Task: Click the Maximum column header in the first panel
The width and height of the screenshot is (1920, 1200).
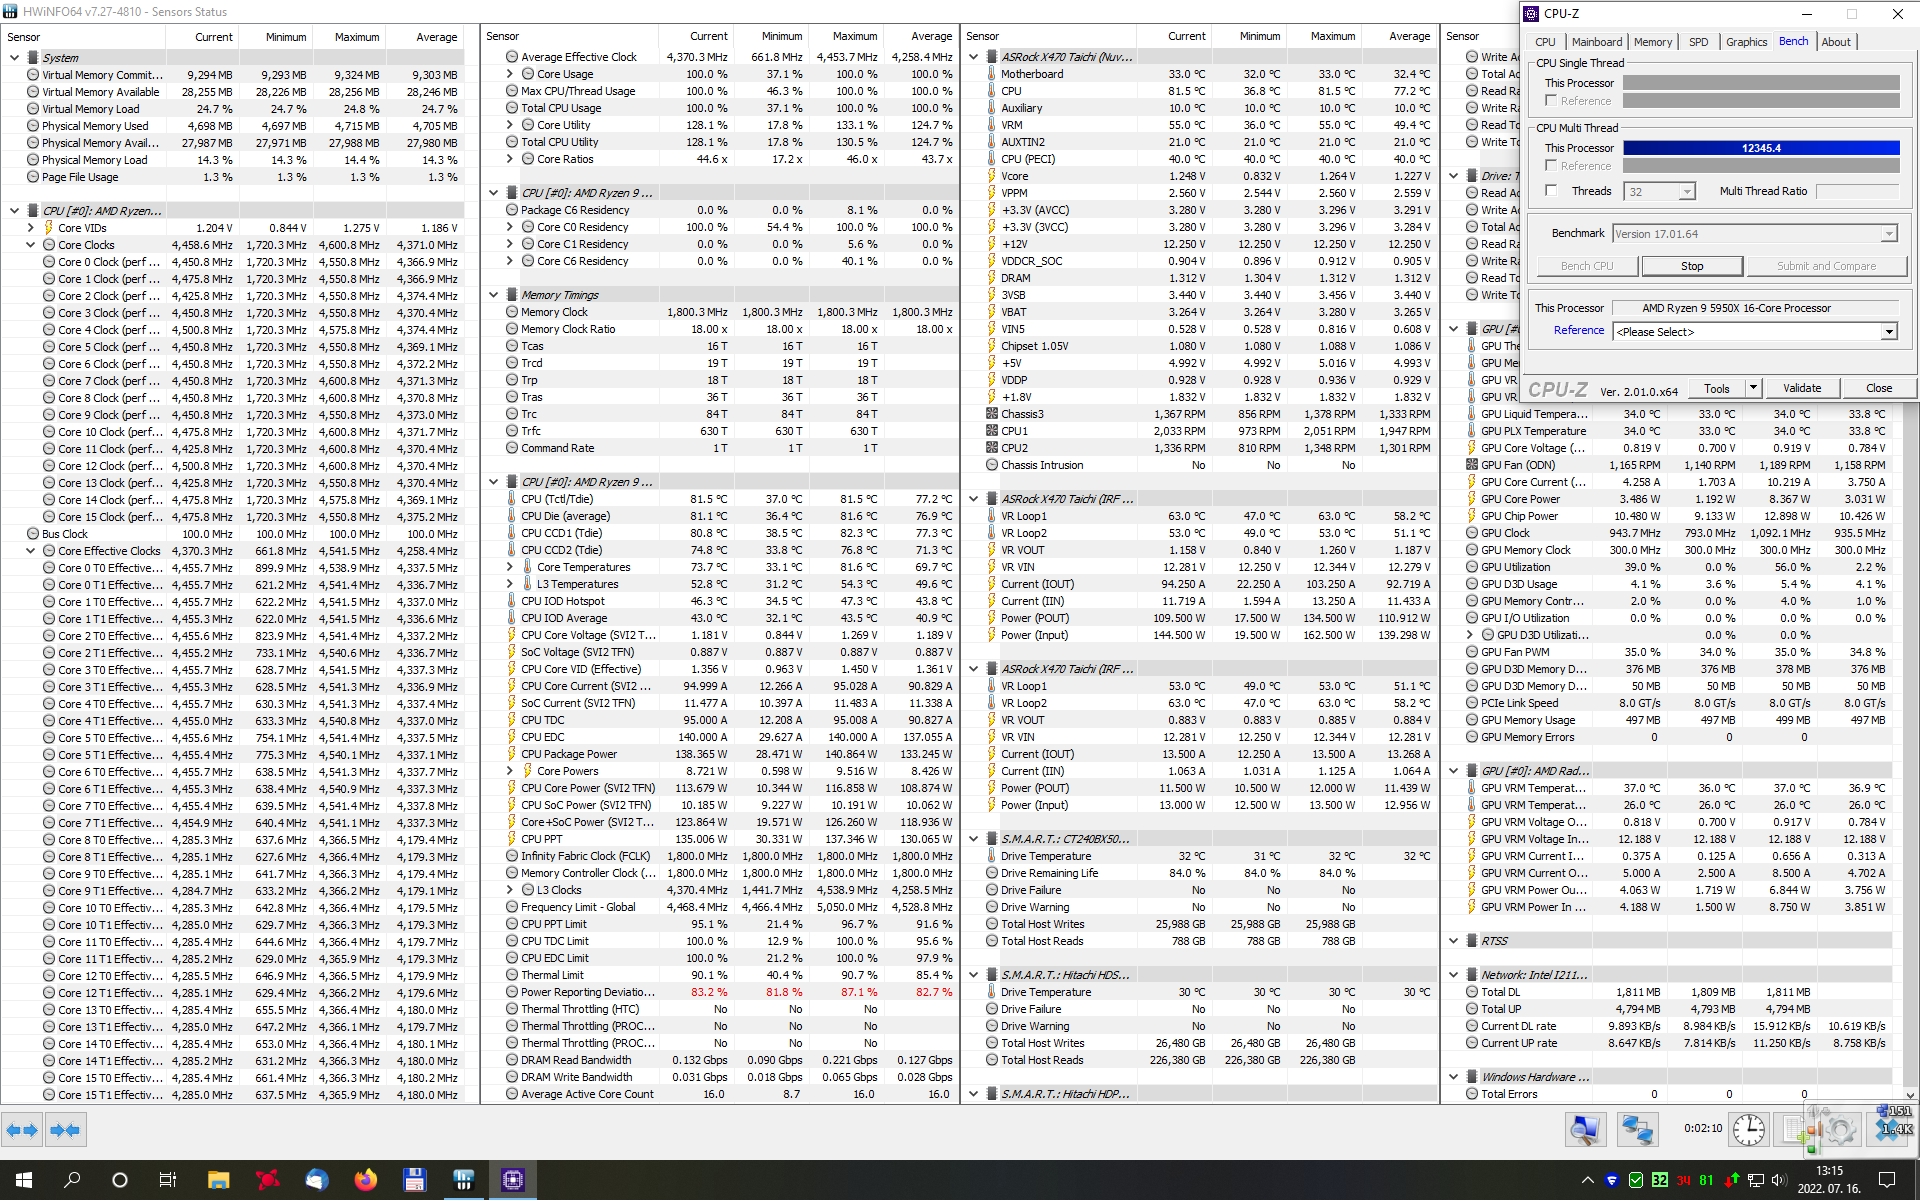Action: coord(351,37)
